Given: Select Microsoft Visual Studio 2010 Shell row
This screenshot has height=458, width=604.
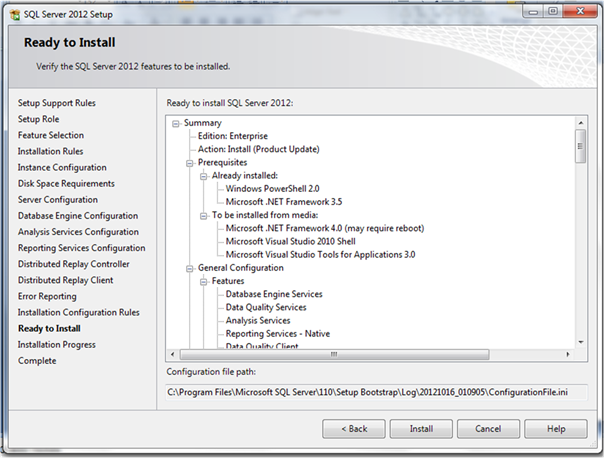Looking at the screenshot, I should coord(290,242).
